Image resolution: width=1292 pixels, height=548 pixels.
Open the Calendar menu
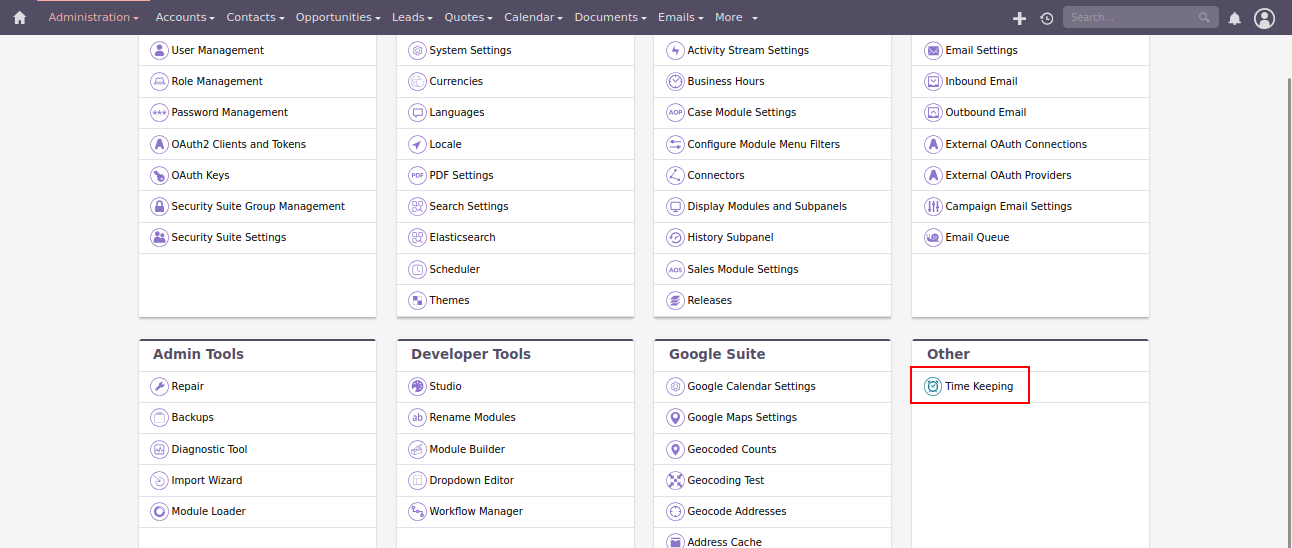534,17
